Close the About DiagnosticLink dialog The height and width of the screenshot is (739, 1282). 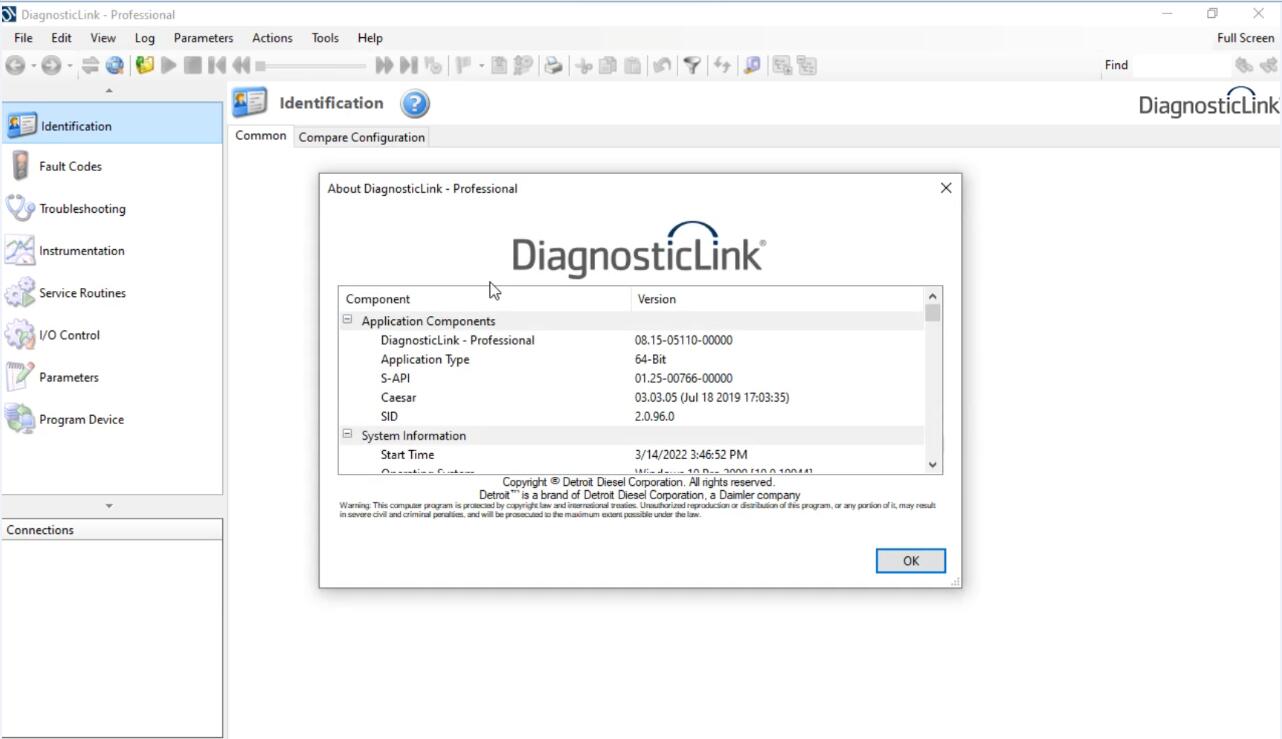(946, 188)
